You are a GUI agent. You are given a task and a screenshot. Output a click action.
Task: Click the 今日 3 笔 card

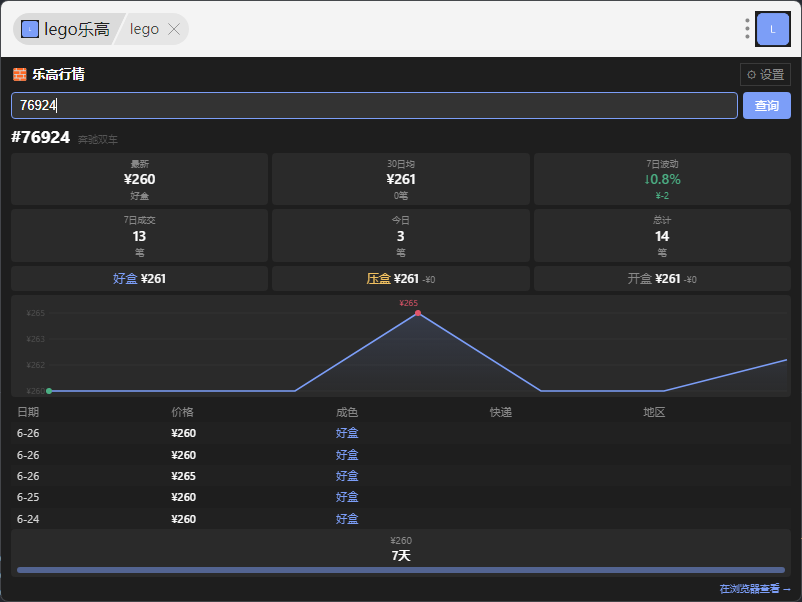(x=400, y=236)
